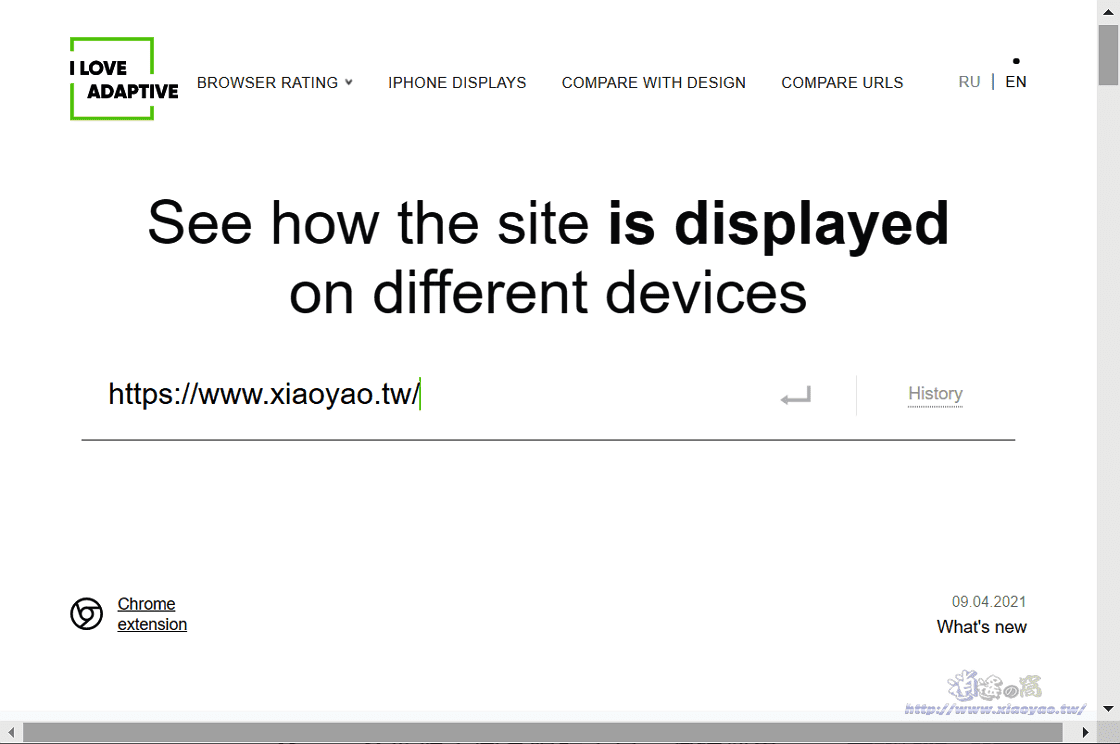Click the scroll right arrow
This screenshot has height=744, width=1120.
click(x=1085, y=733)
